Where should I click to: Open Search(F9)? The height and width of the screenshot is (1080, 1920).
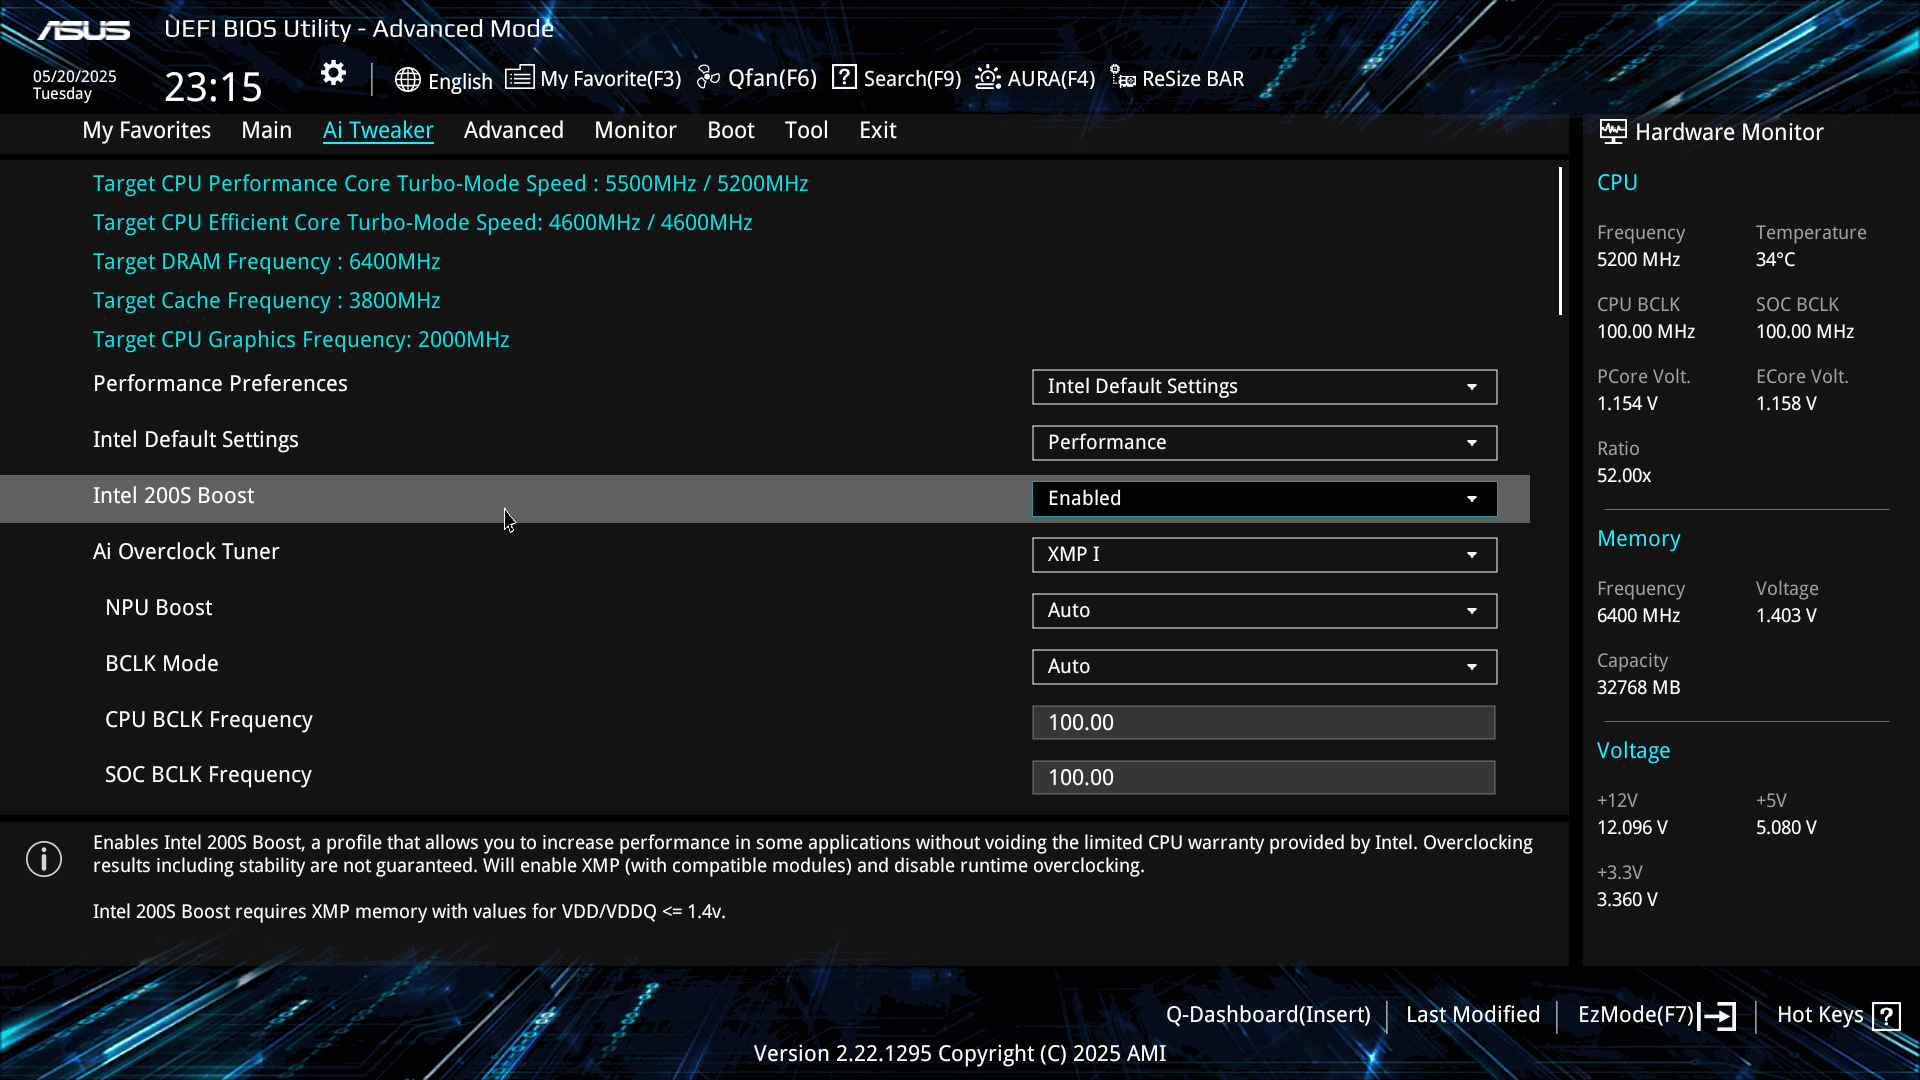tap(912, 79)
